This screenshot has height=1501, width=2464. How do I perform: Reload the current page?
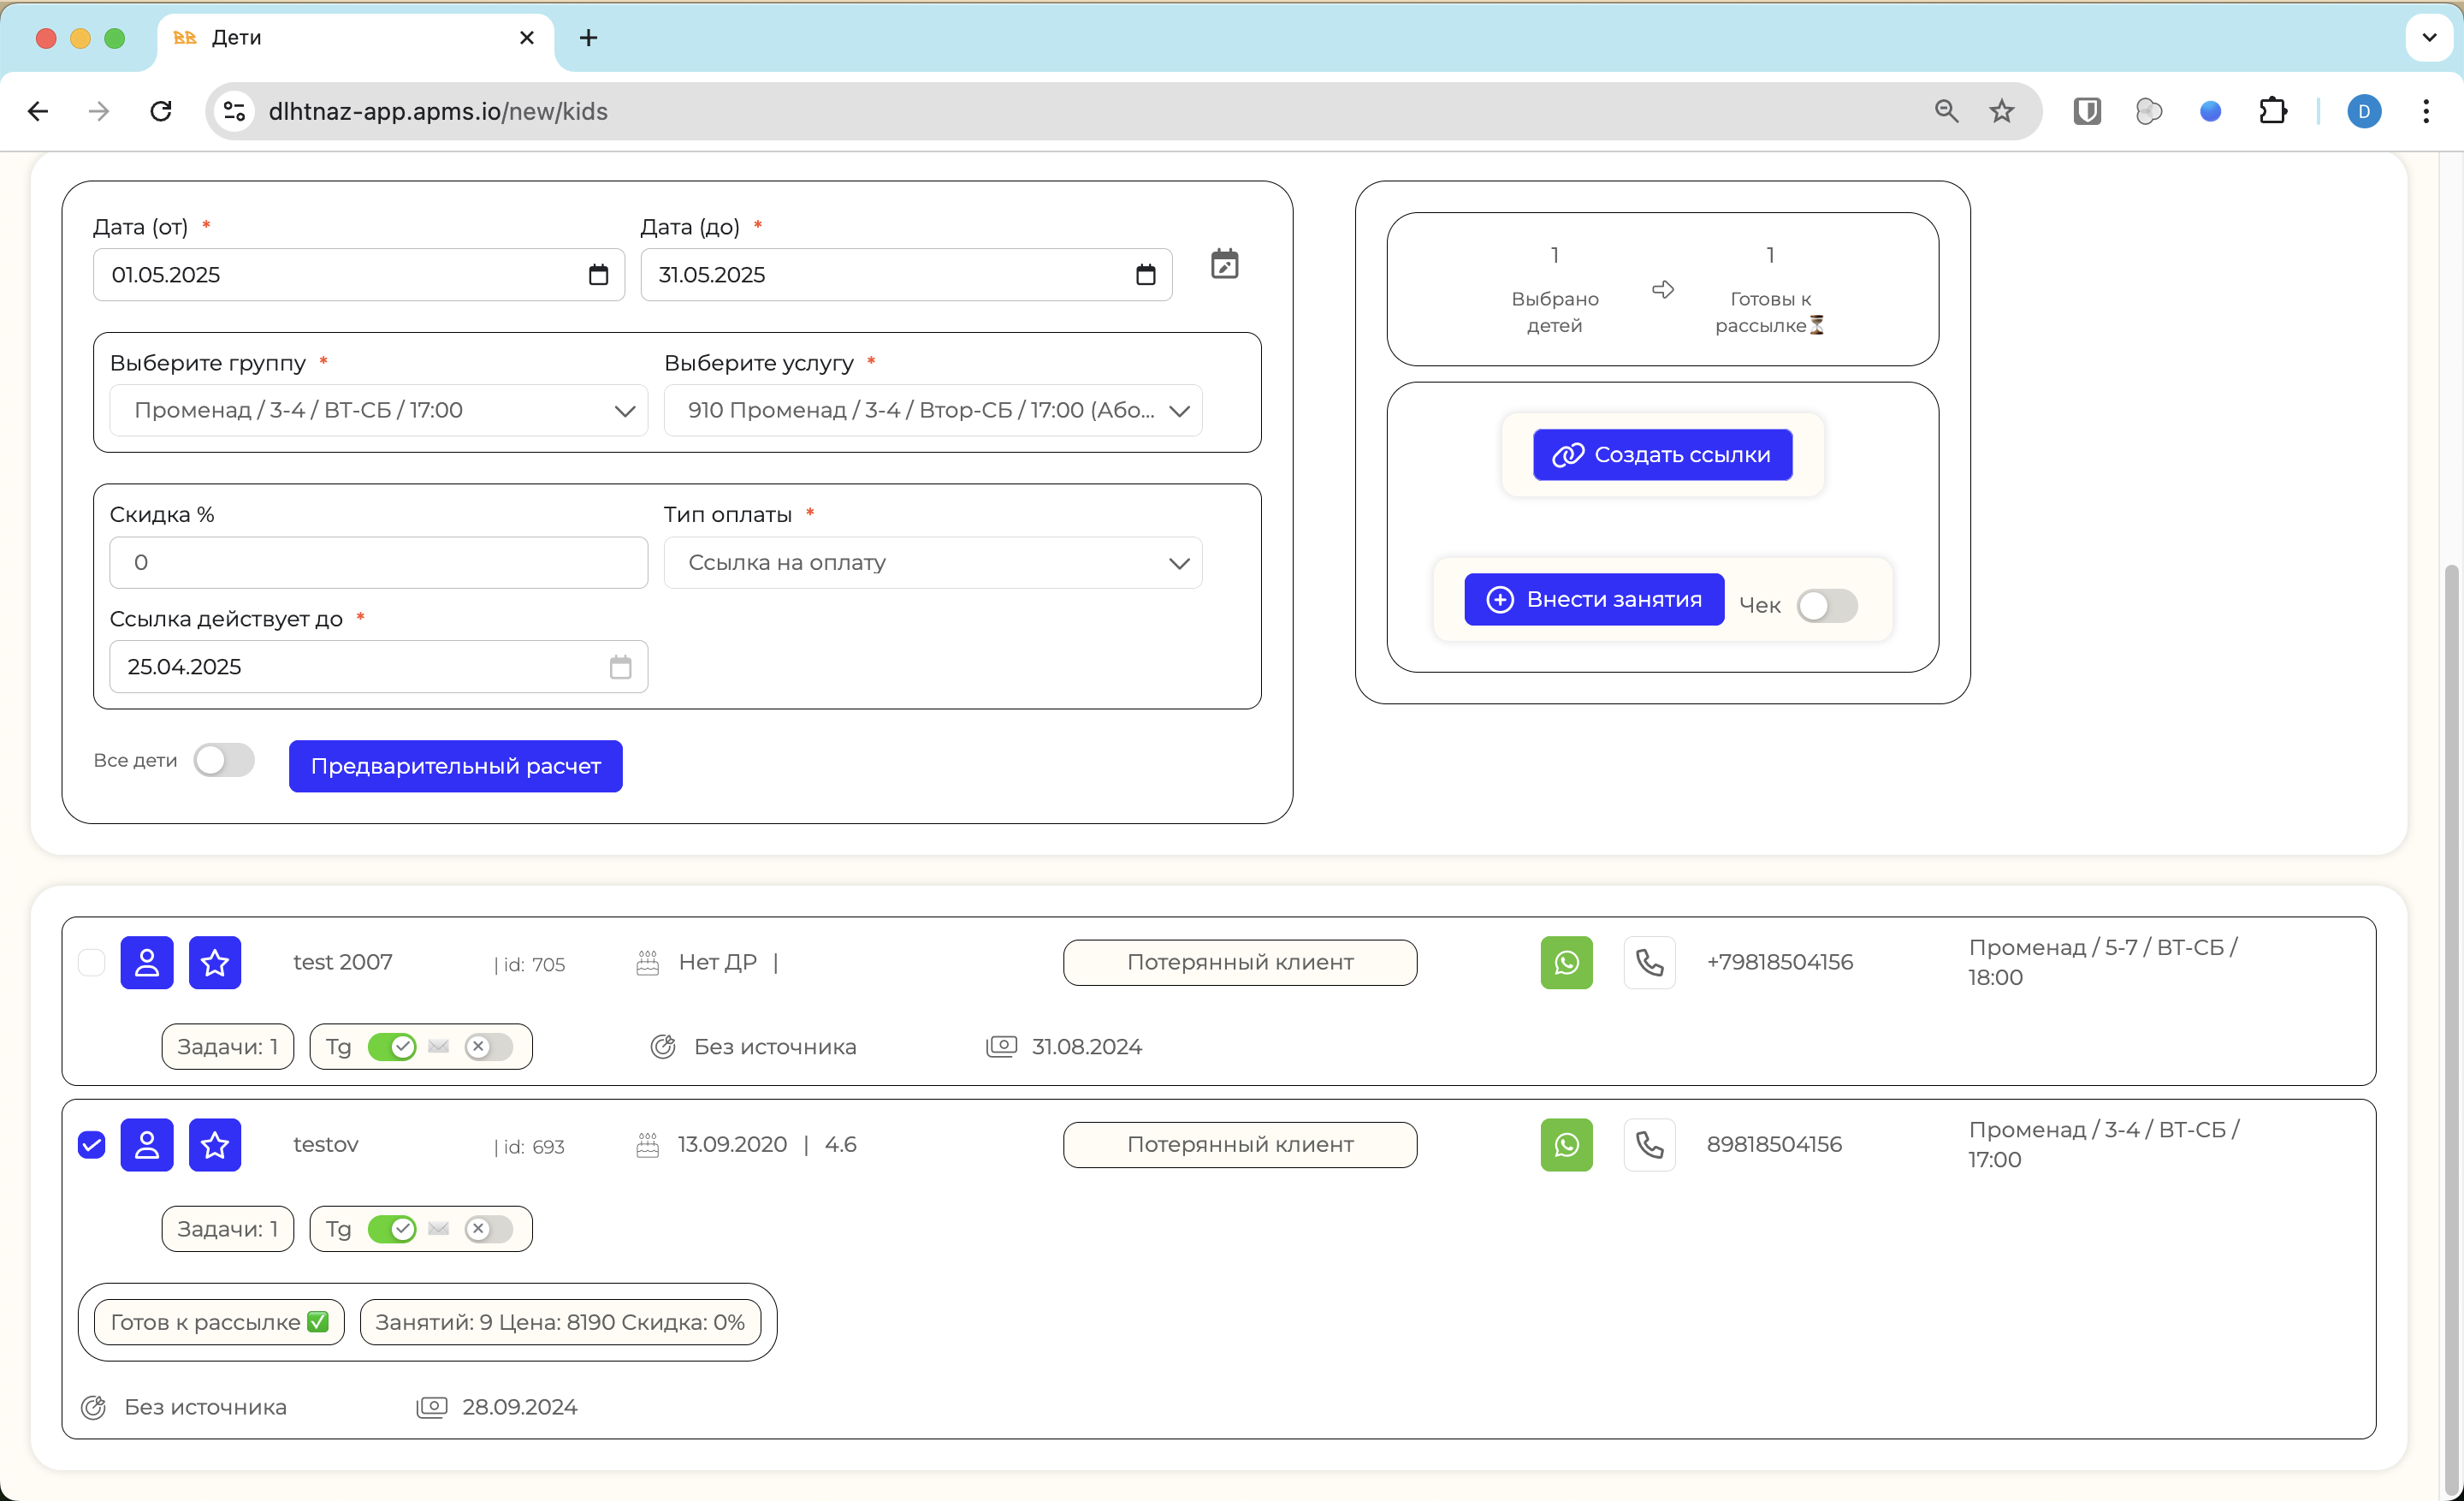(x=161, y=111)
